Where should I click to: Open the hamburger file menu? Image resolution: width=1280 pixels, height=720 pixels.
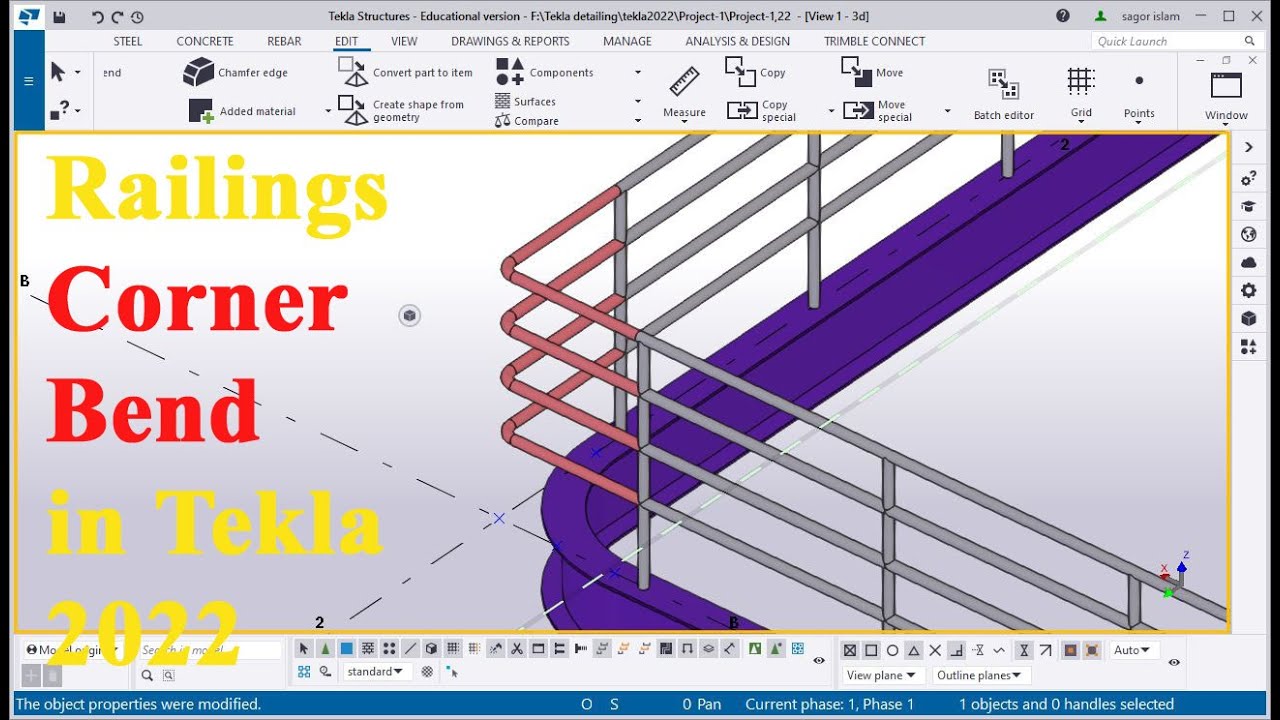[x=28, y=81]
